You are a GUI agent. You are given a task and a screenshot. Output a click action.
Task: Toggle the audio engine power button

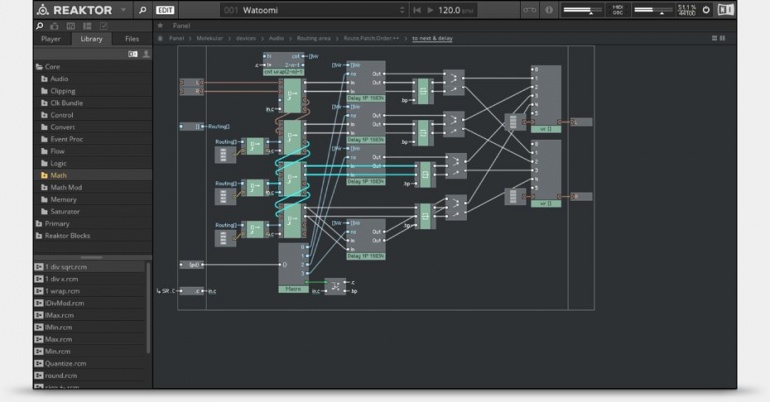(x=707, y=10)
